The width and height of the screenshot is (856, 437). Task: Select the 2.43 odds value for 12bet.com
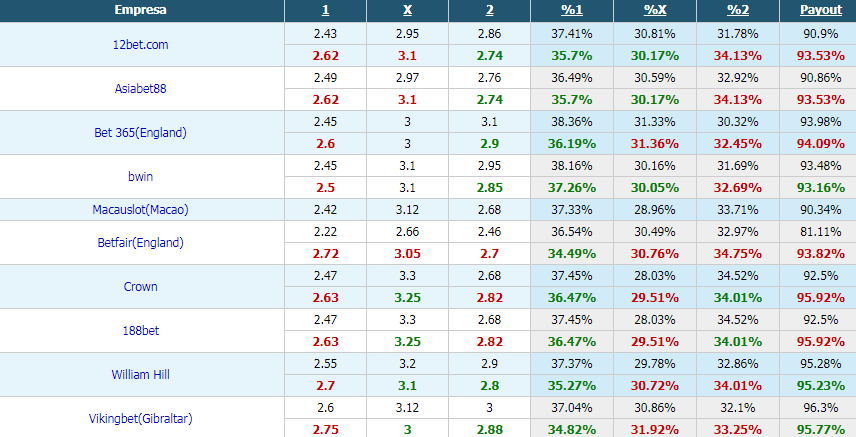[325, 34]
